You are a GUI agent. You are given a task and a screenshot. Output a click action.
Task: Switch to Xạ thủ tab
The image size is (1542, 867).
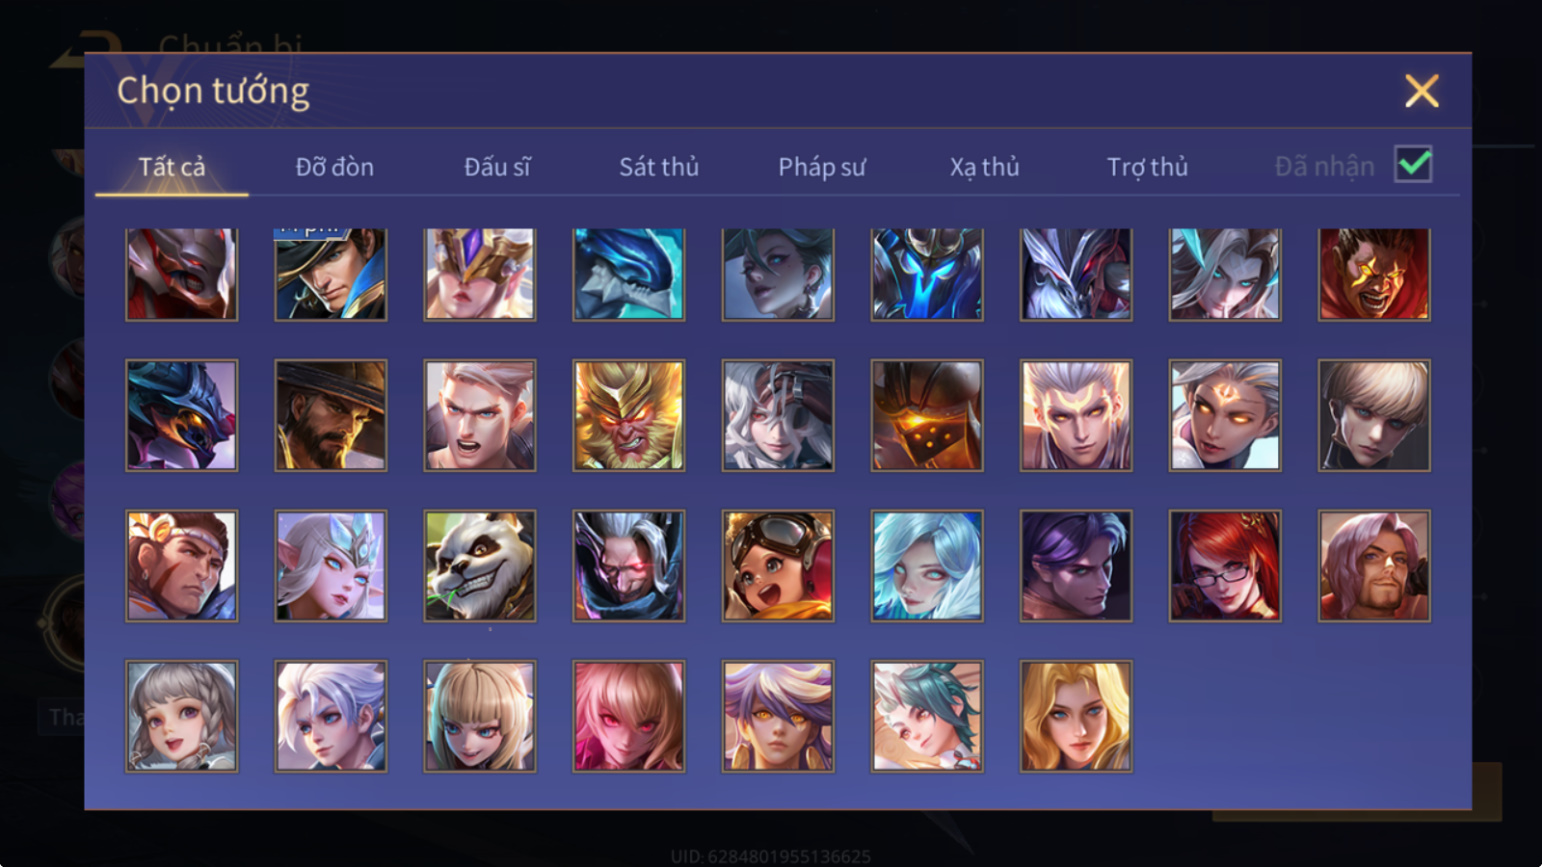coord(984,167)
